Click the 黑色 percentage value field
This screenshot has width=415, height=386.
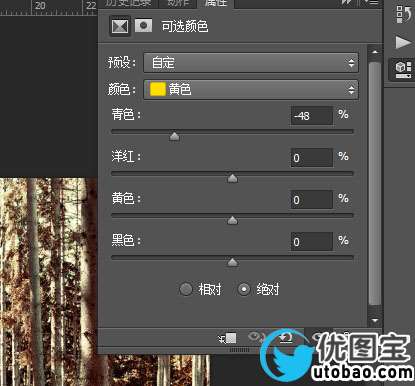tap(312, 242)
